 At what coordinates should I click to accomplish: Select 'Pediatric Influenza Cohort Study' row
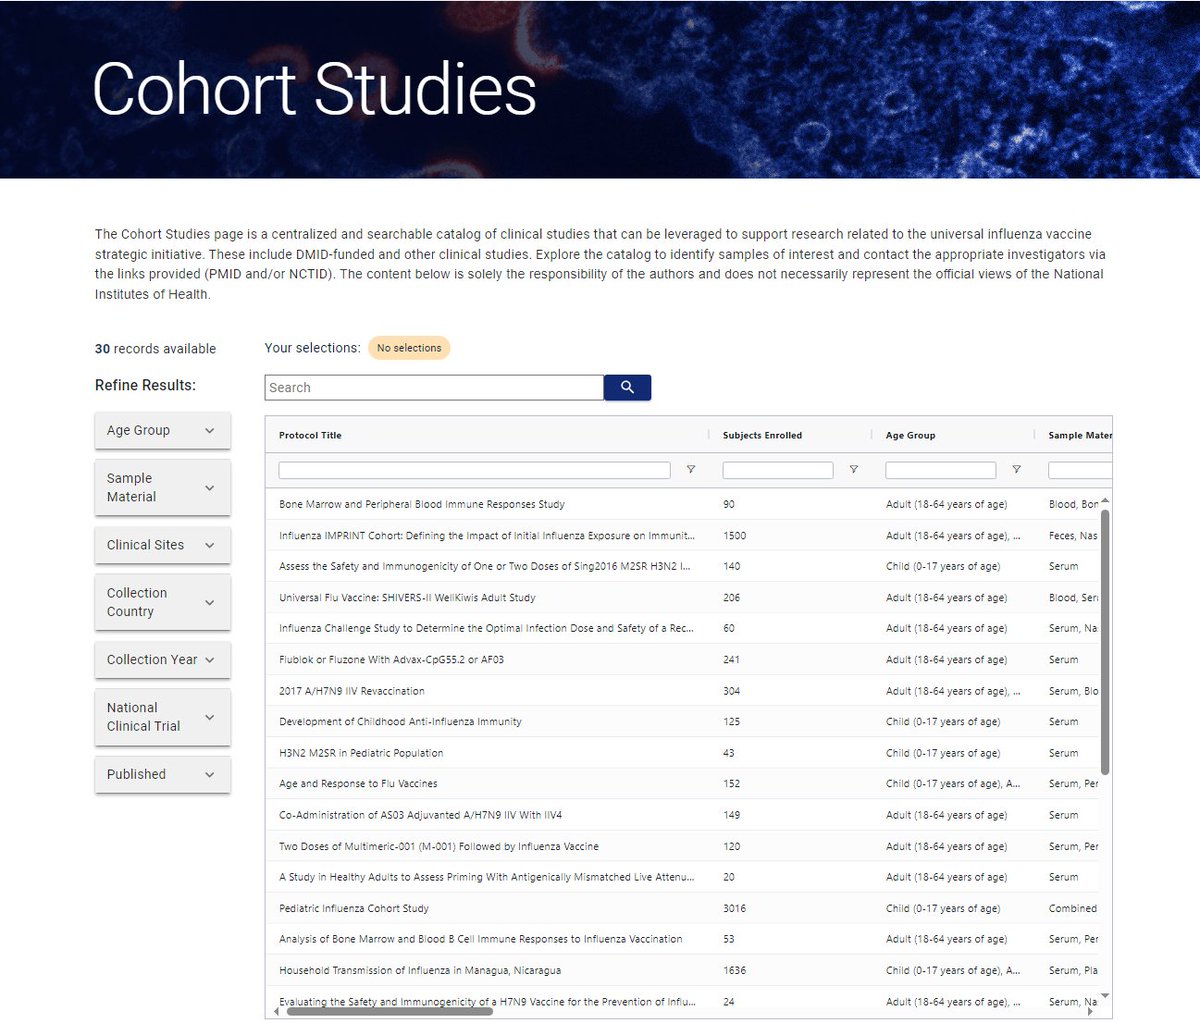click(682, 908)
